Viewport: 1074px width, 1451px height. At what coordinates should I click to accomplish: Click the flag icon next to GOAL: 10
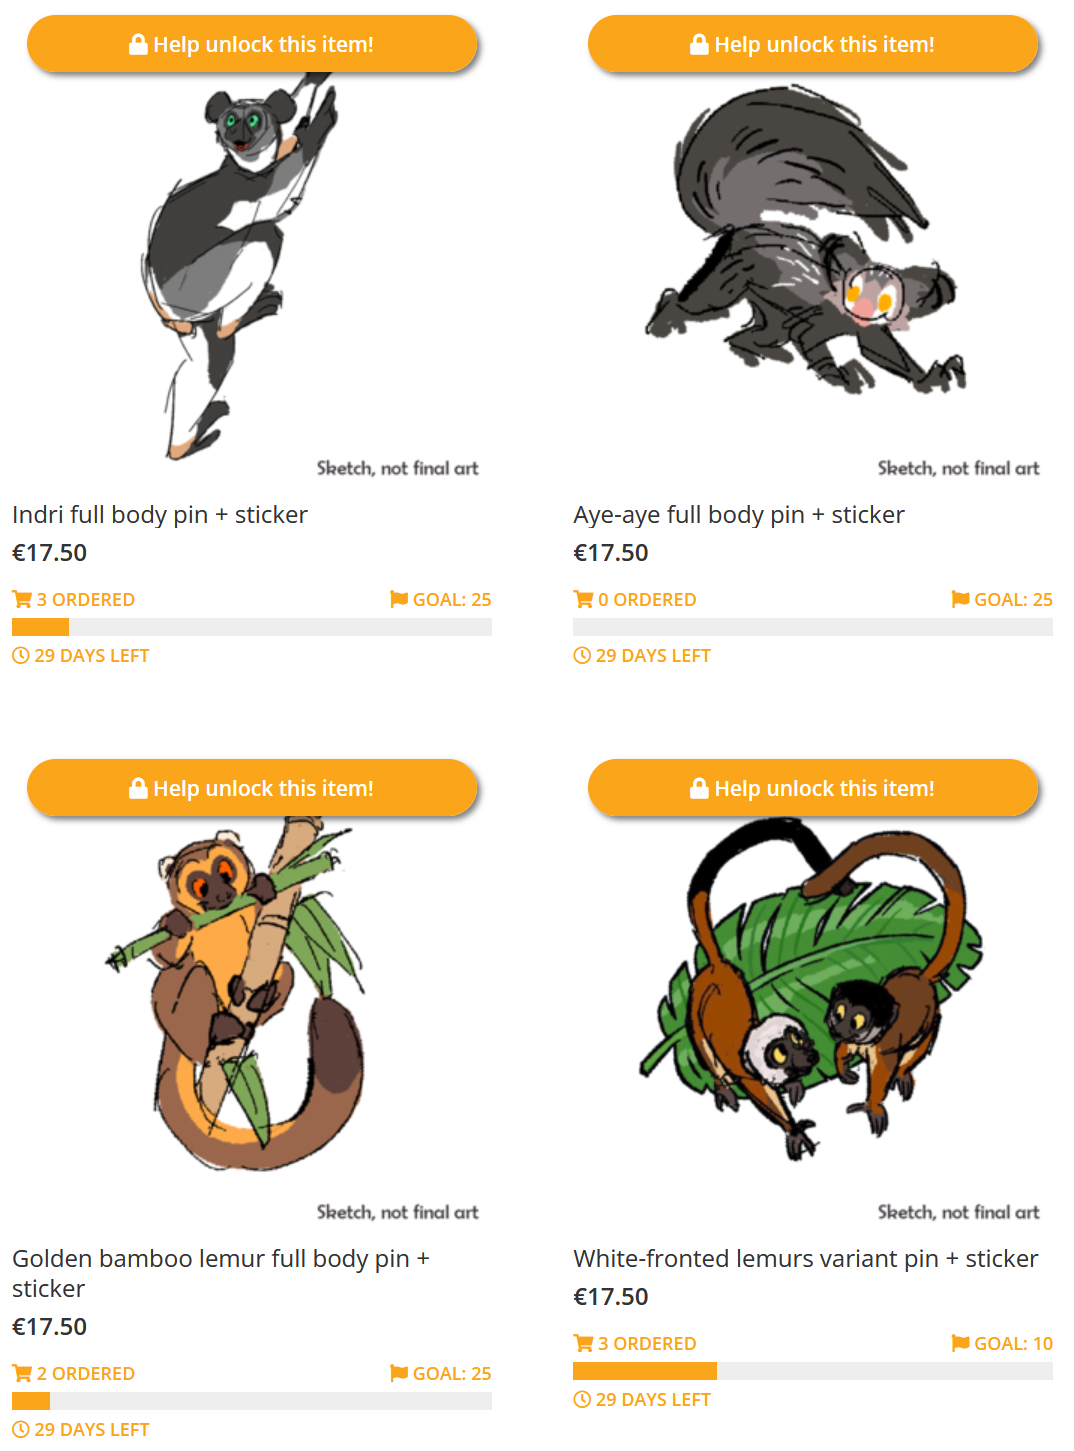[960, 1343]
